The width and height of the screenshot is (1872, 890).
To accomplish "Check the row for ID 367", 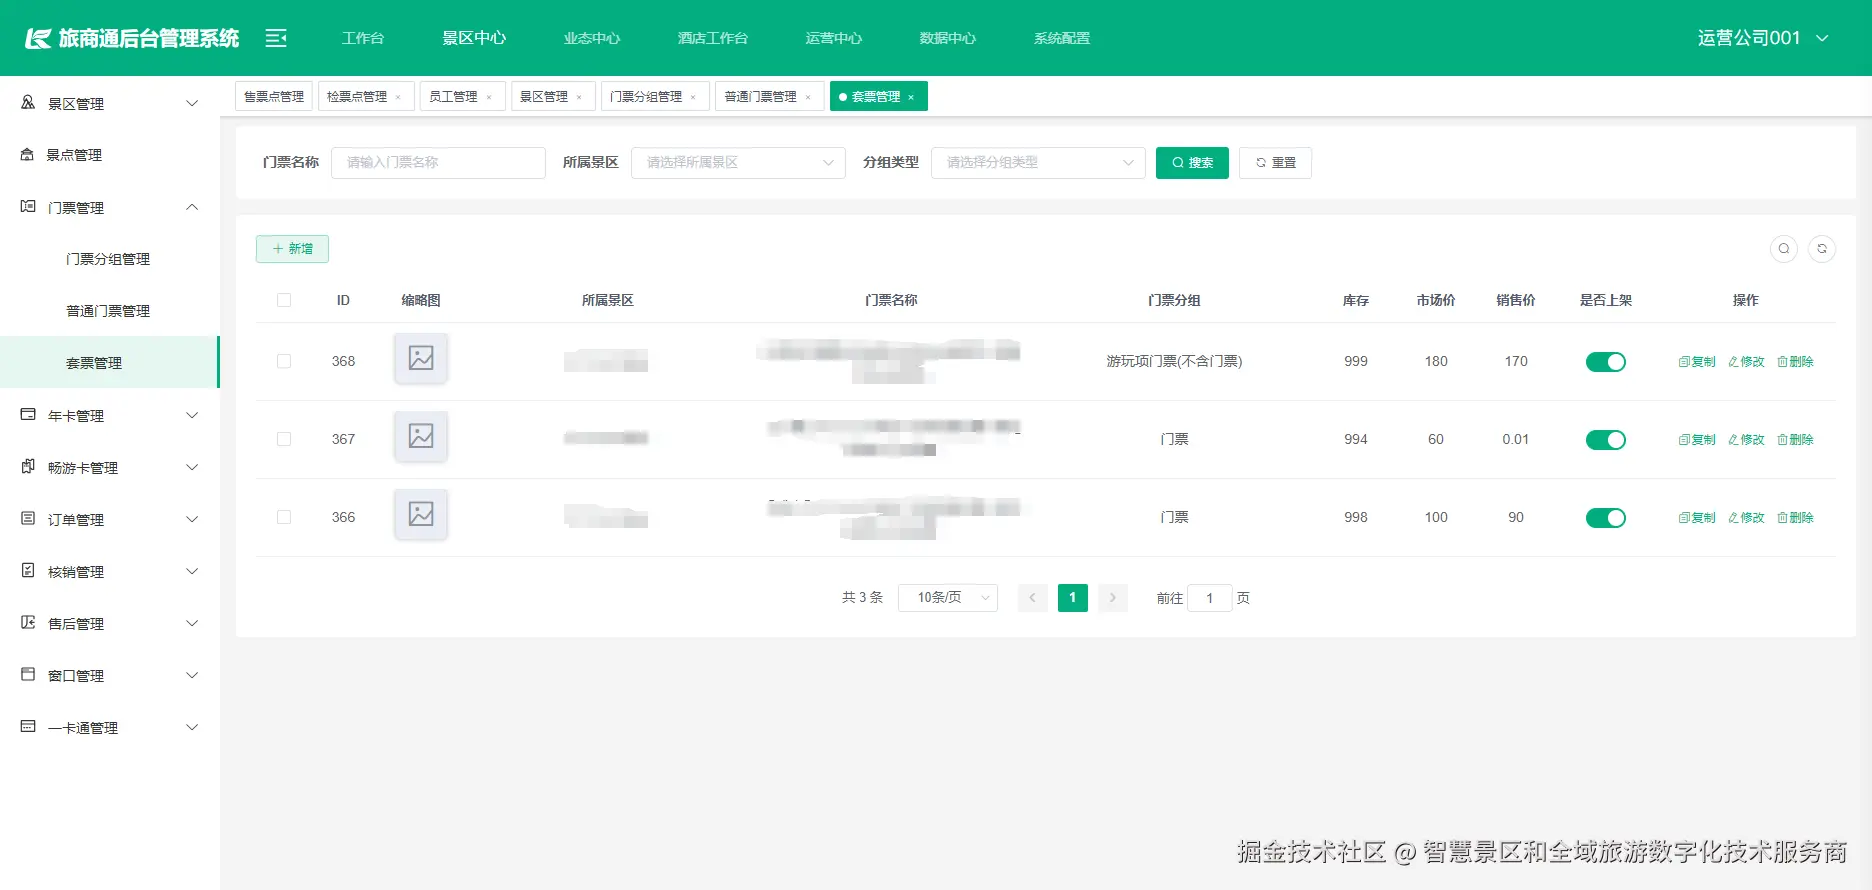I will 284,439.
